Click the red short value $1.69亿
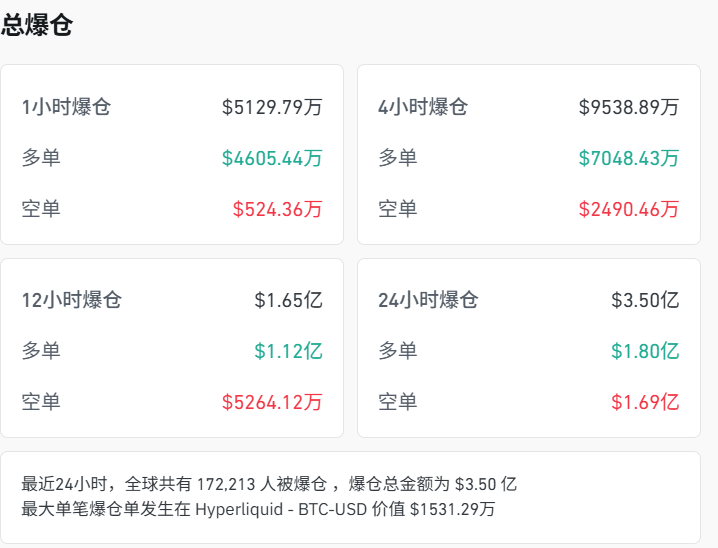The image size is (718, 548). click(x=645, y=402)
